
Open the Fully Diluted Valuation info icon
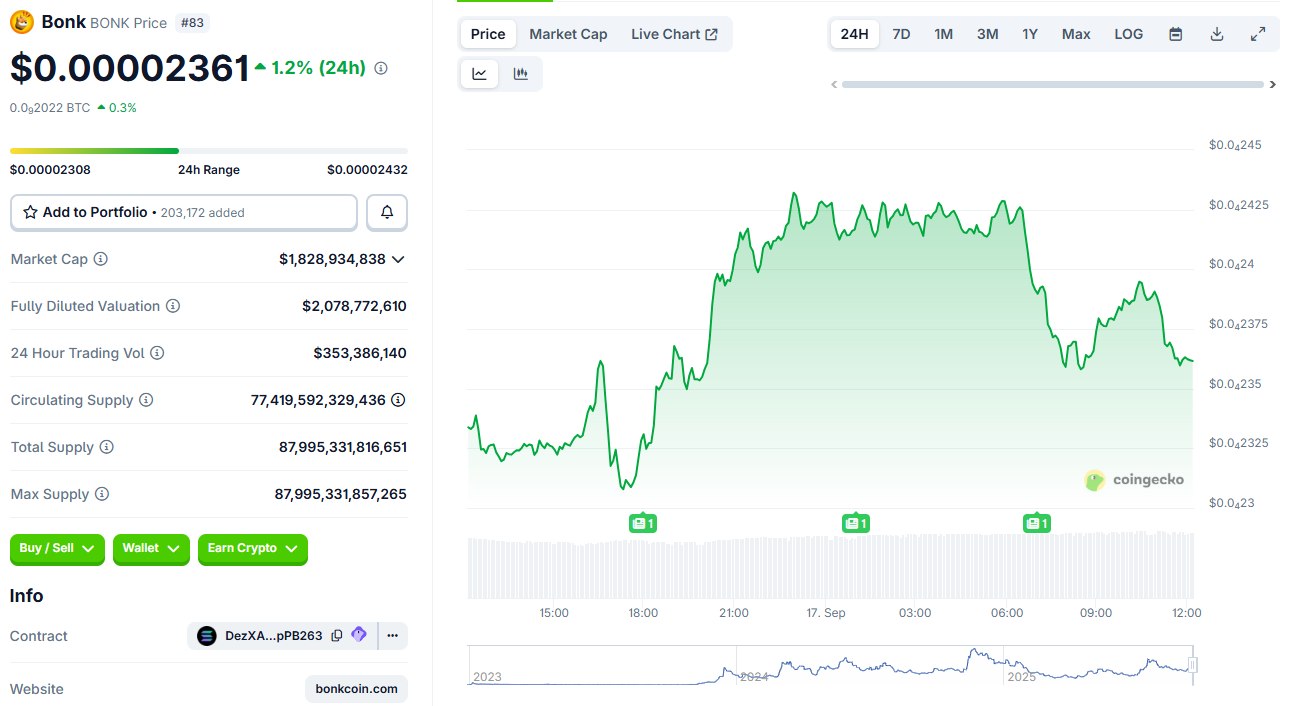pyautogui.click(x=173, y=306)
